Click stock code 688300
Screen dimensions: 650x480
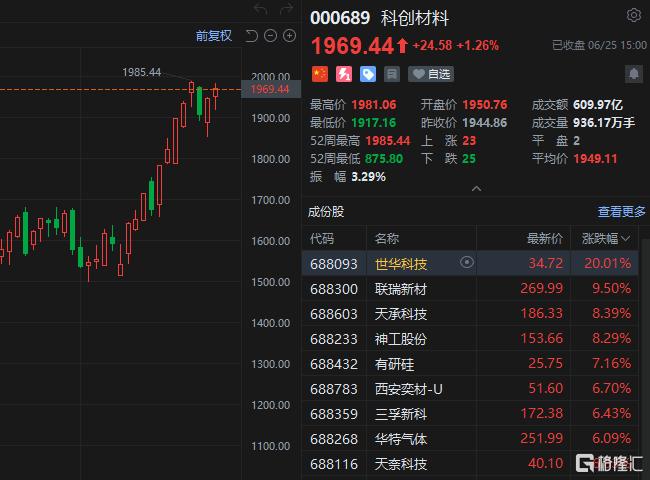pyautogui.click(x=334, y=289)
